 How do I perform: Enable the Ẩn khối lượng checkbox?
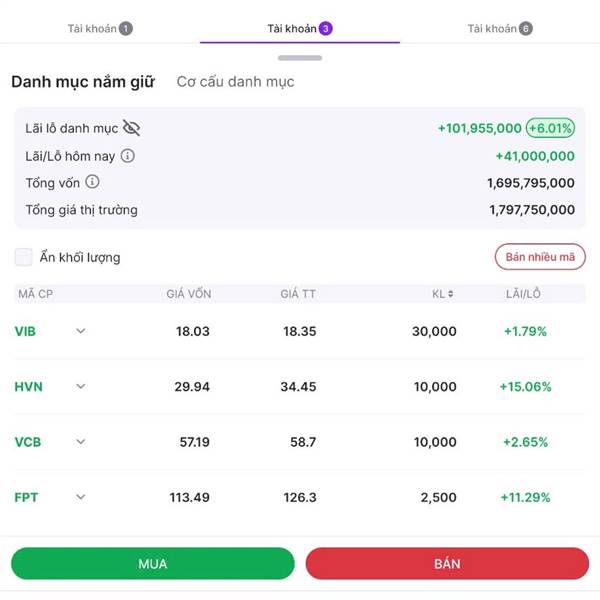click(x=24, y=257)
